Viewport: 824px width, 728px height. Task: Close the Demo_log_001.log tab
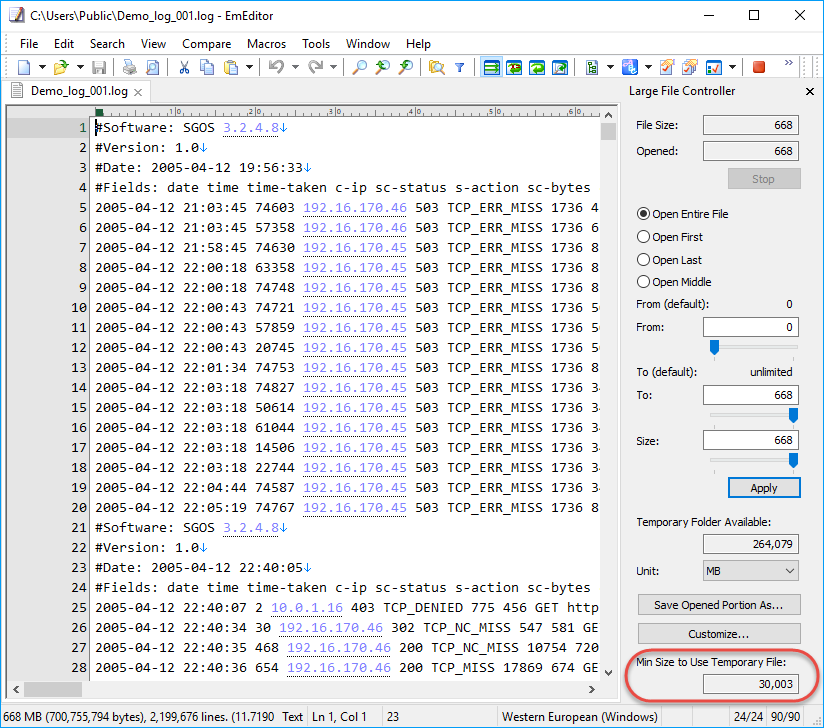click(138, 92)
